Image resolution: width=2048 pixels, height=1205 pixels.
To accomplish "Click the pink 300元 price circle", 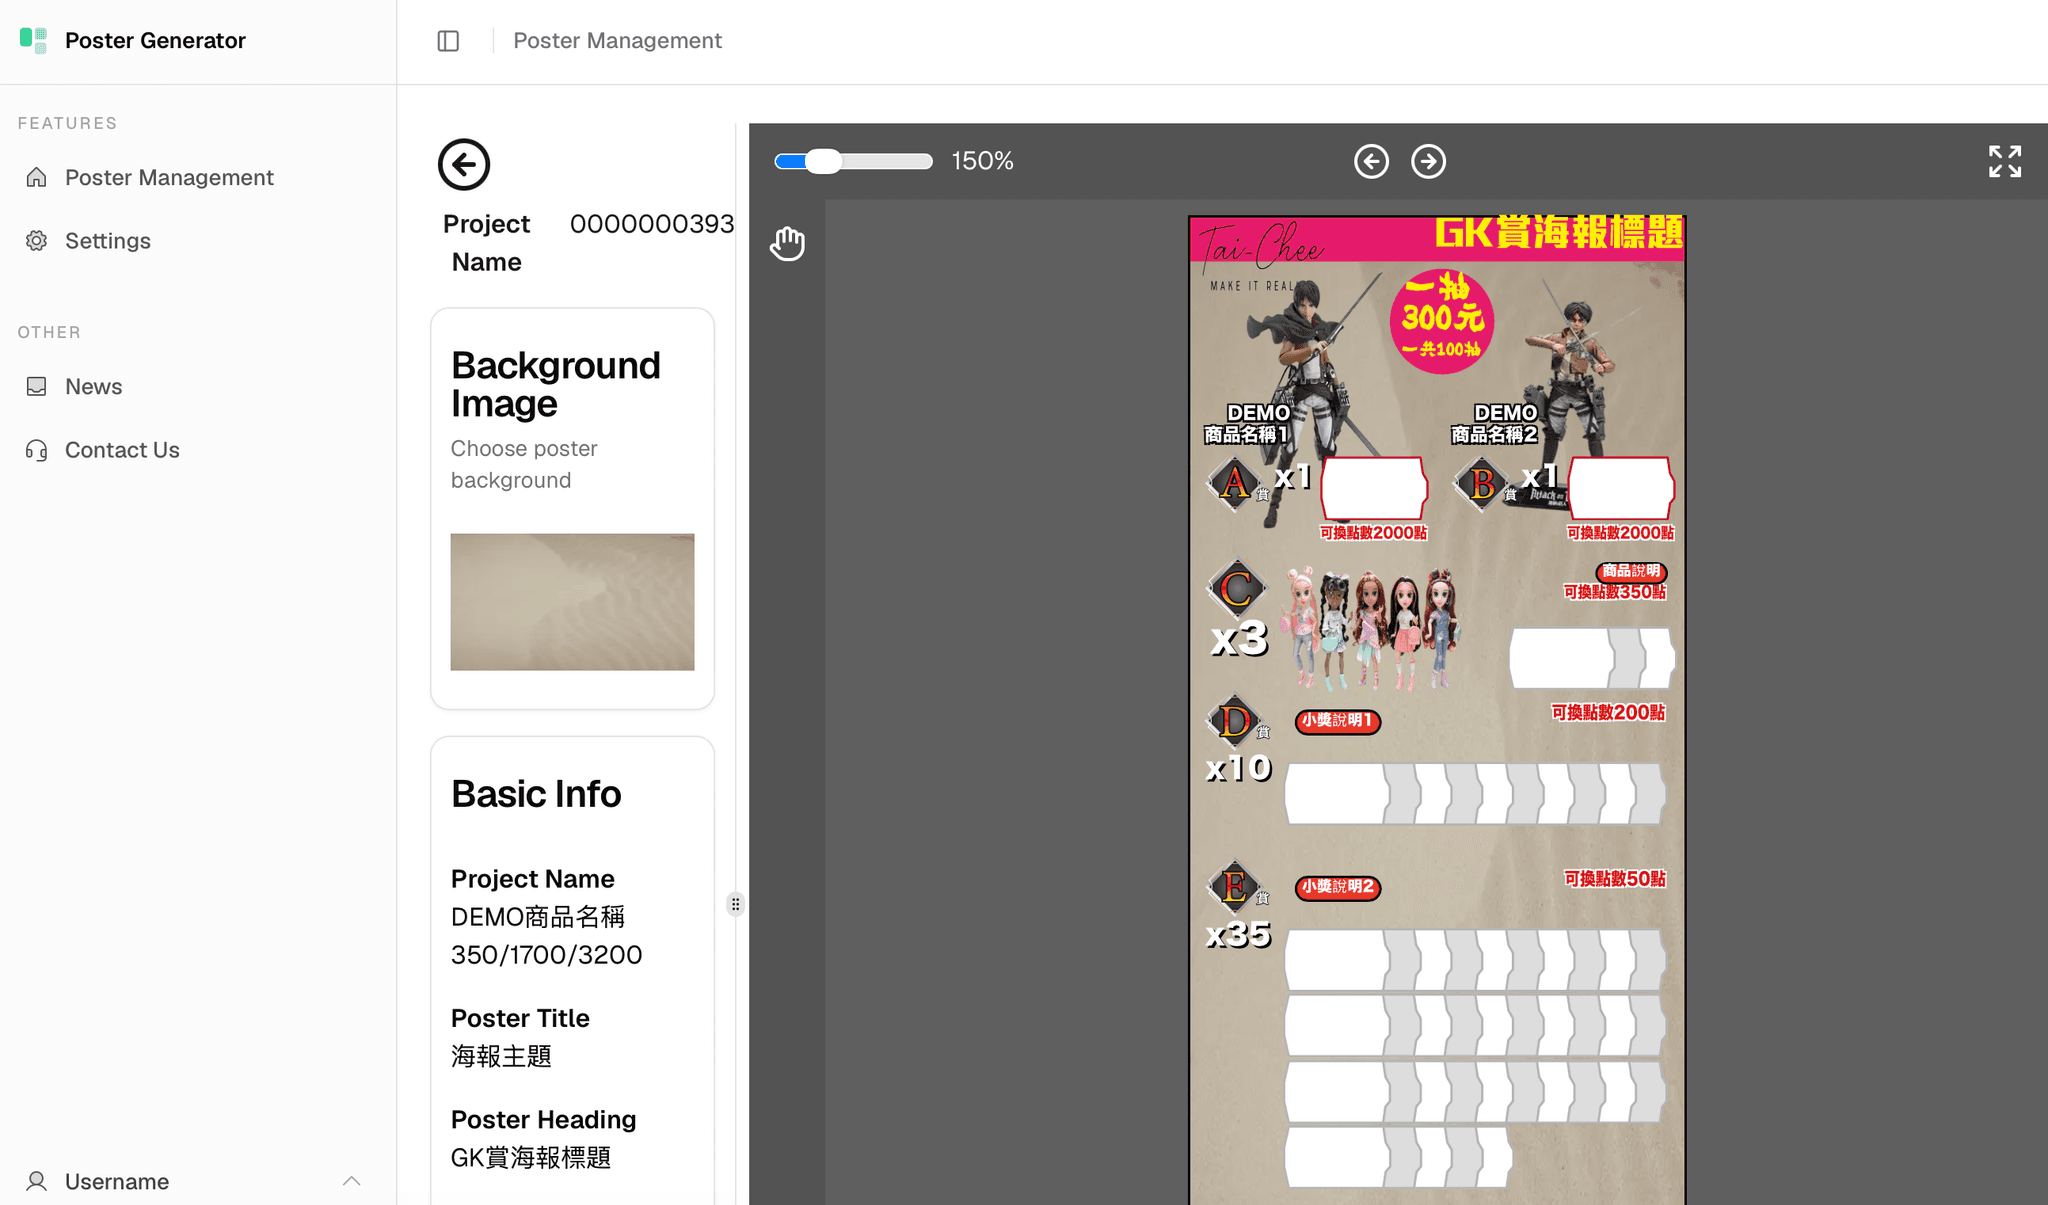I will click(1441, 321).
